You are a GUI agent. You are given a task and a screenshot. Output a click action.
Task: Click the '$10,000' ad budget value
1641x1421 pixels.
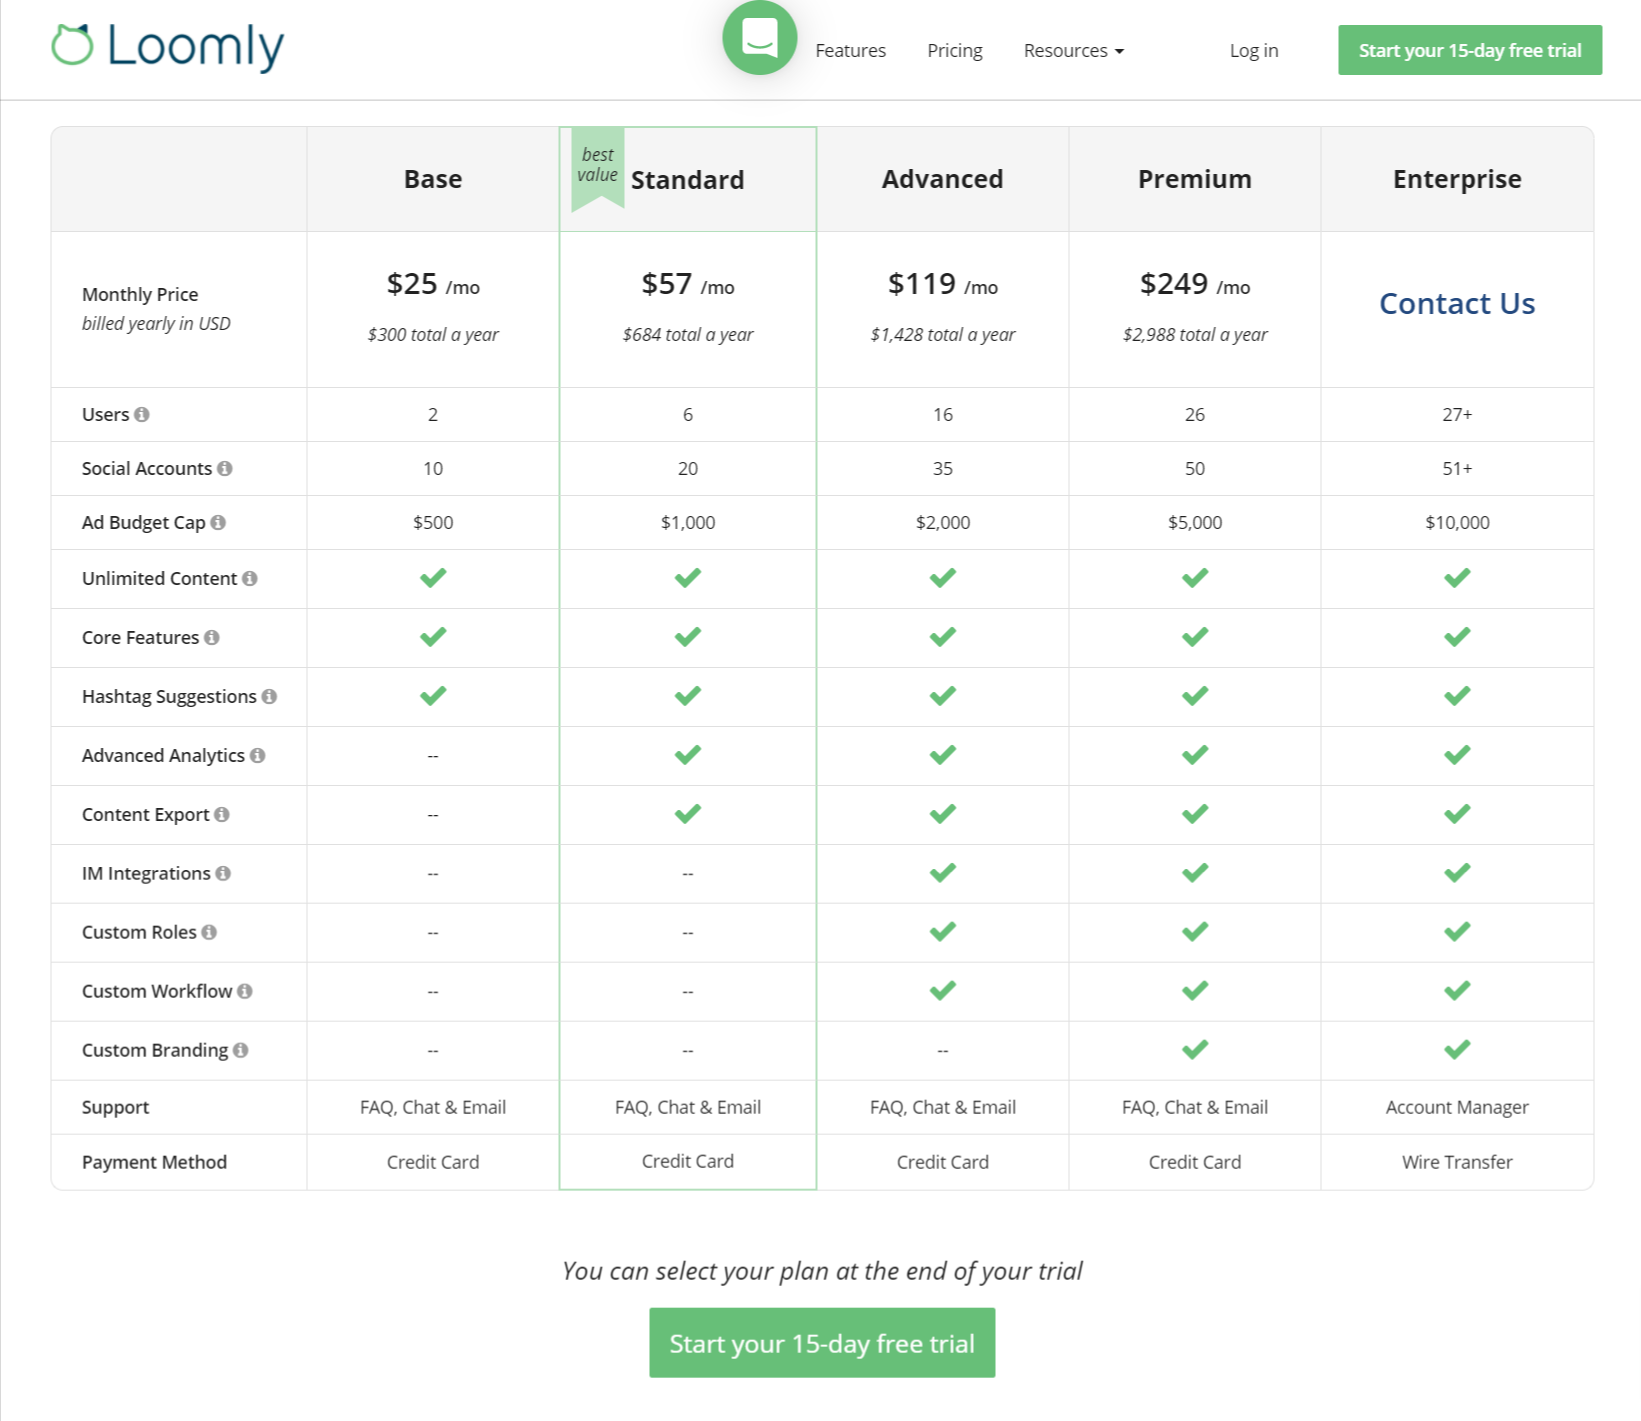1457,522
